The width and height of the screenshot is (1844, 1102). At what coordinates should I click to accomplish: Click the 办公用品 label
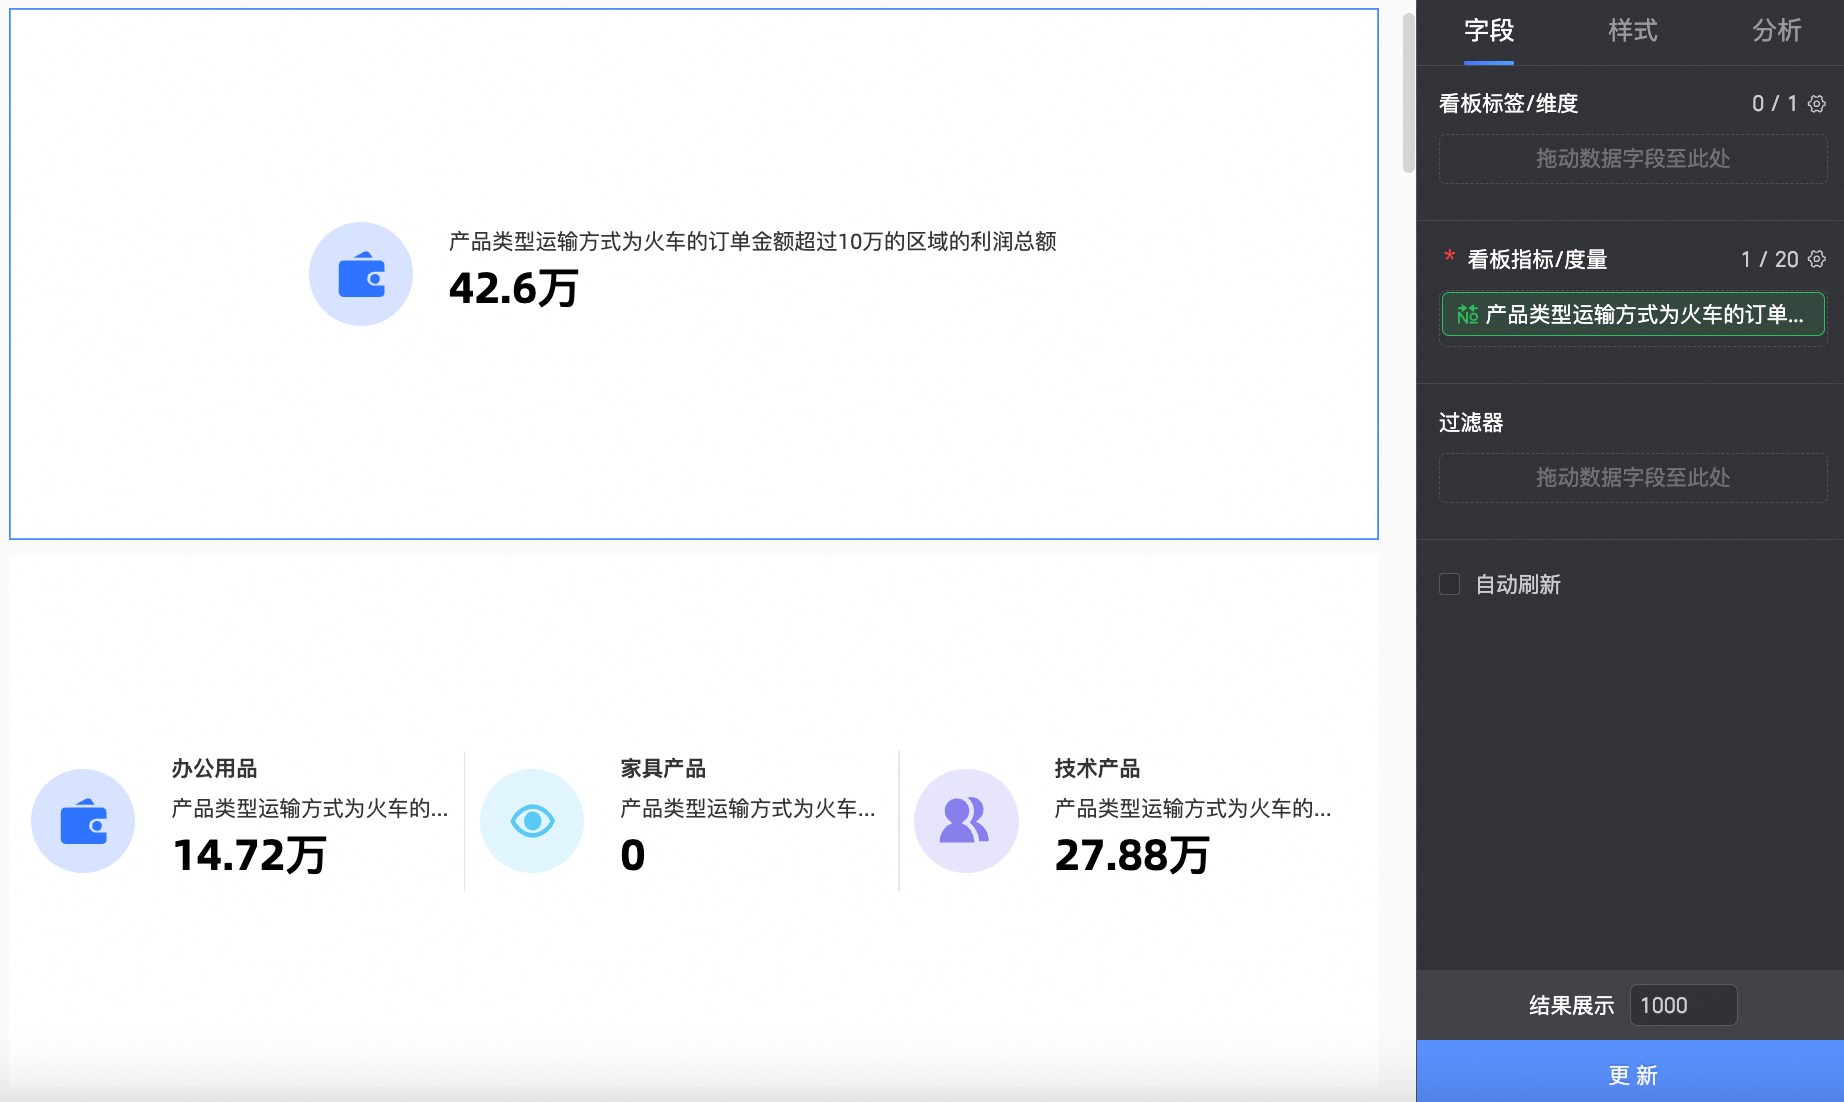coord(214,768)
